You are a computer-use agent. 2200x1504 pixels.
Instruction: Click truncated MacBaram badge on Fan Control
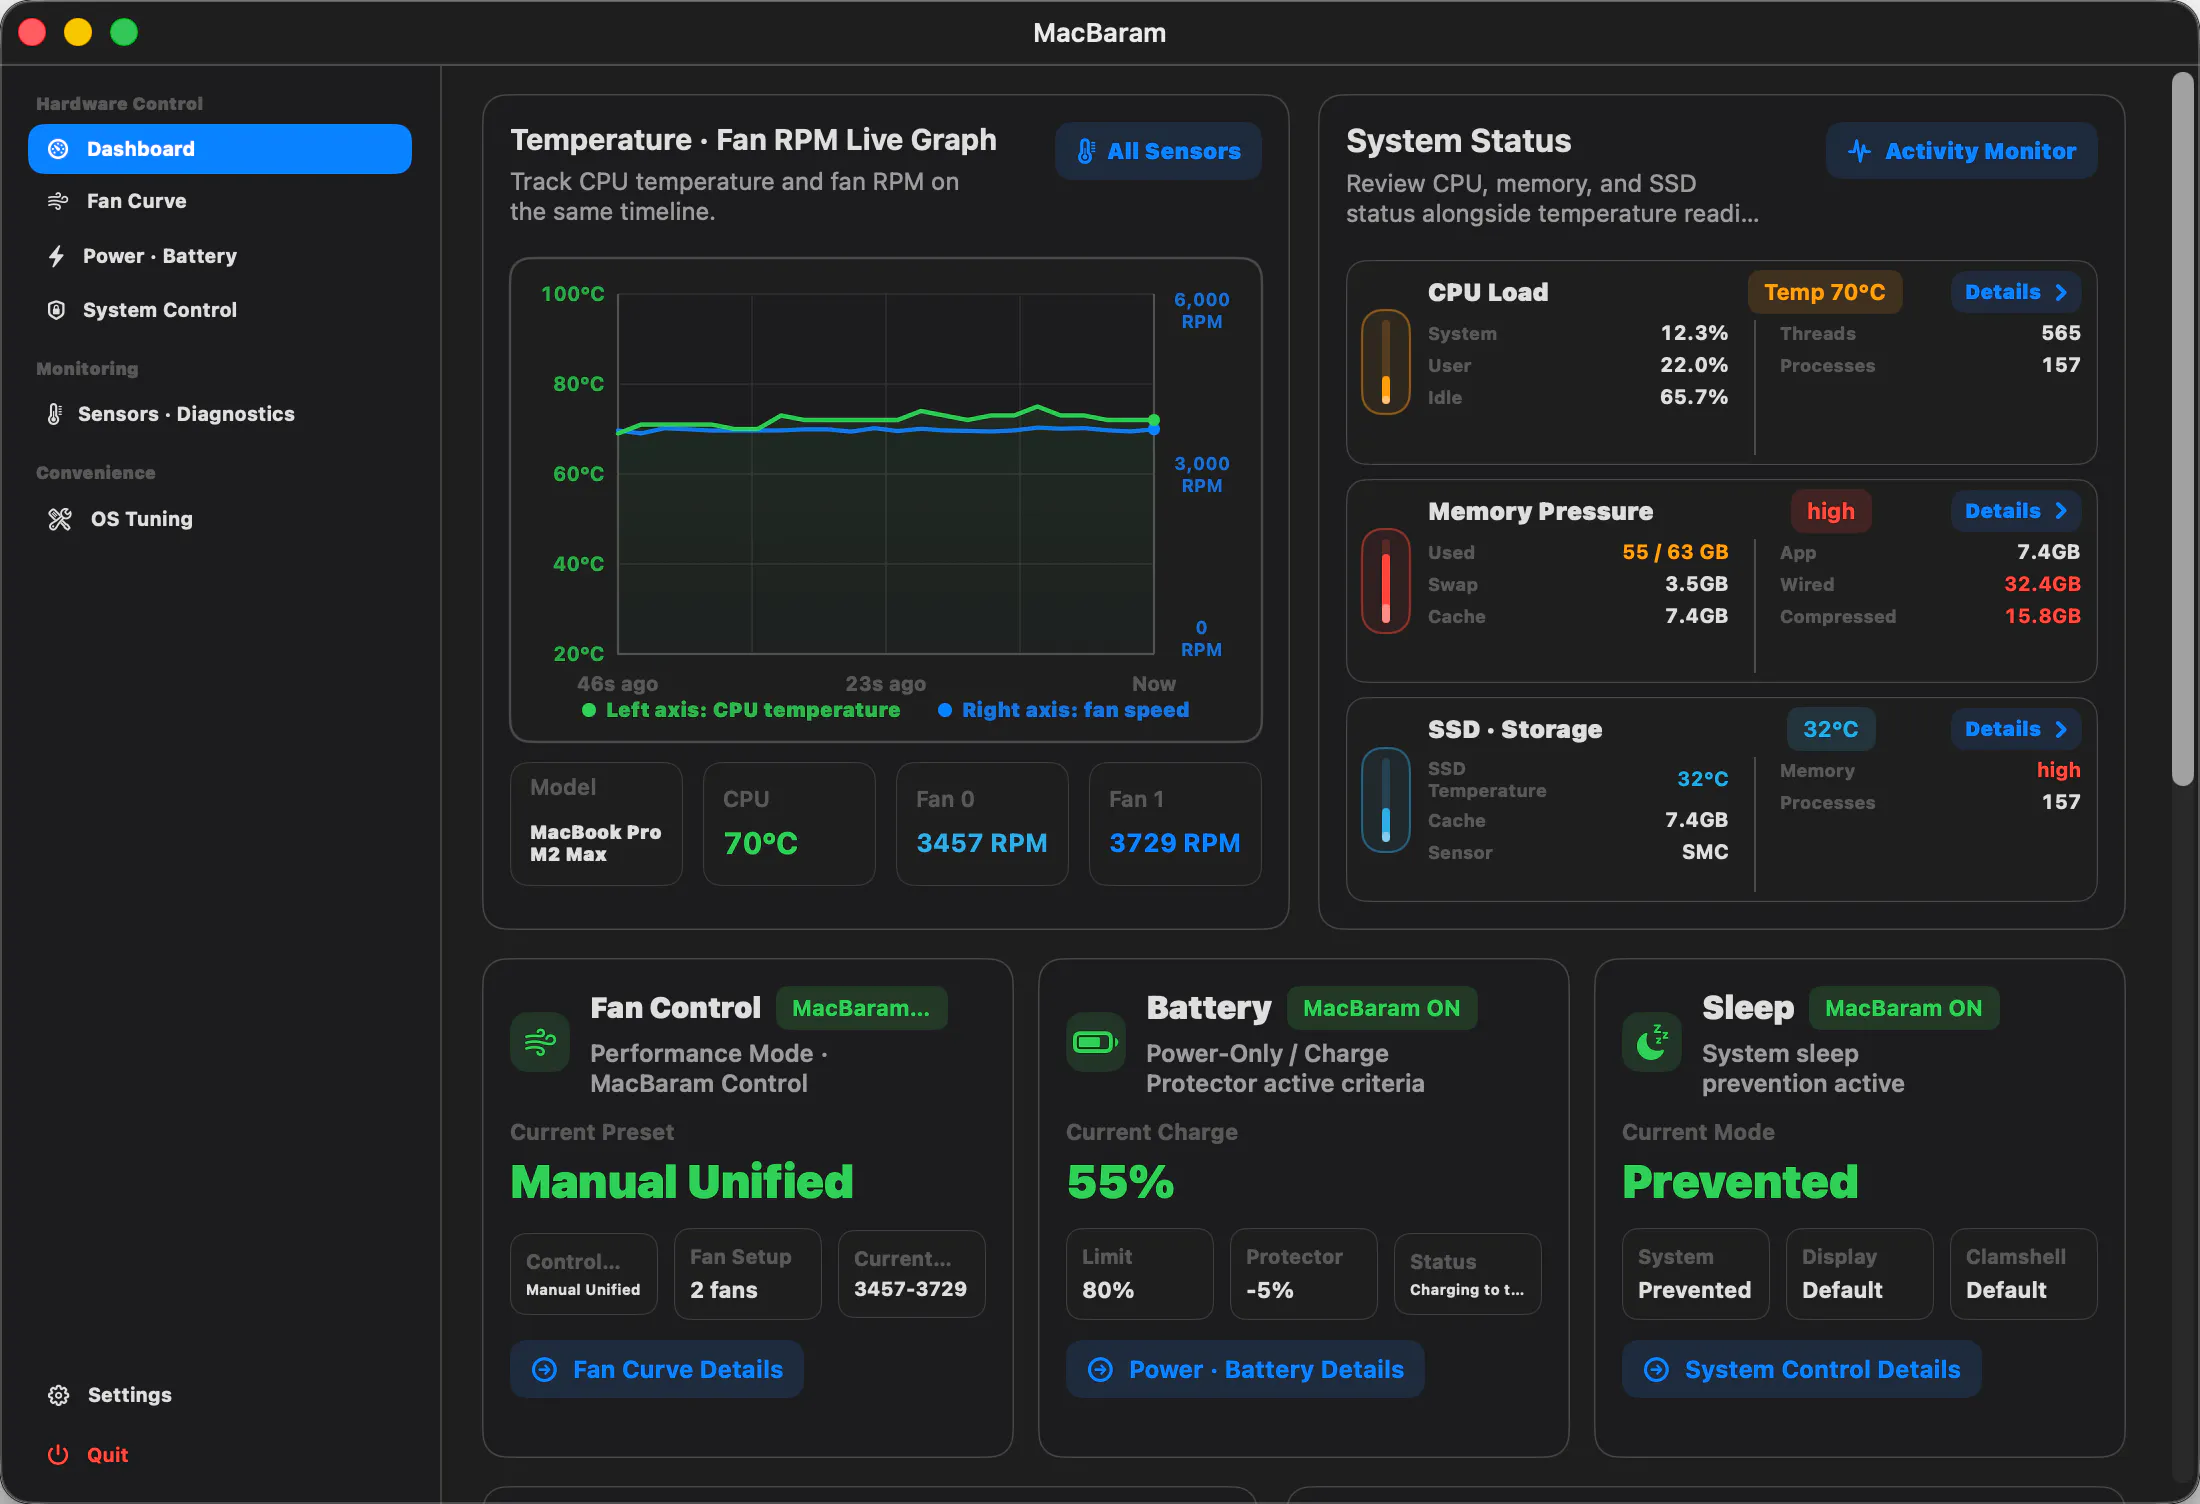(861, 1008)
